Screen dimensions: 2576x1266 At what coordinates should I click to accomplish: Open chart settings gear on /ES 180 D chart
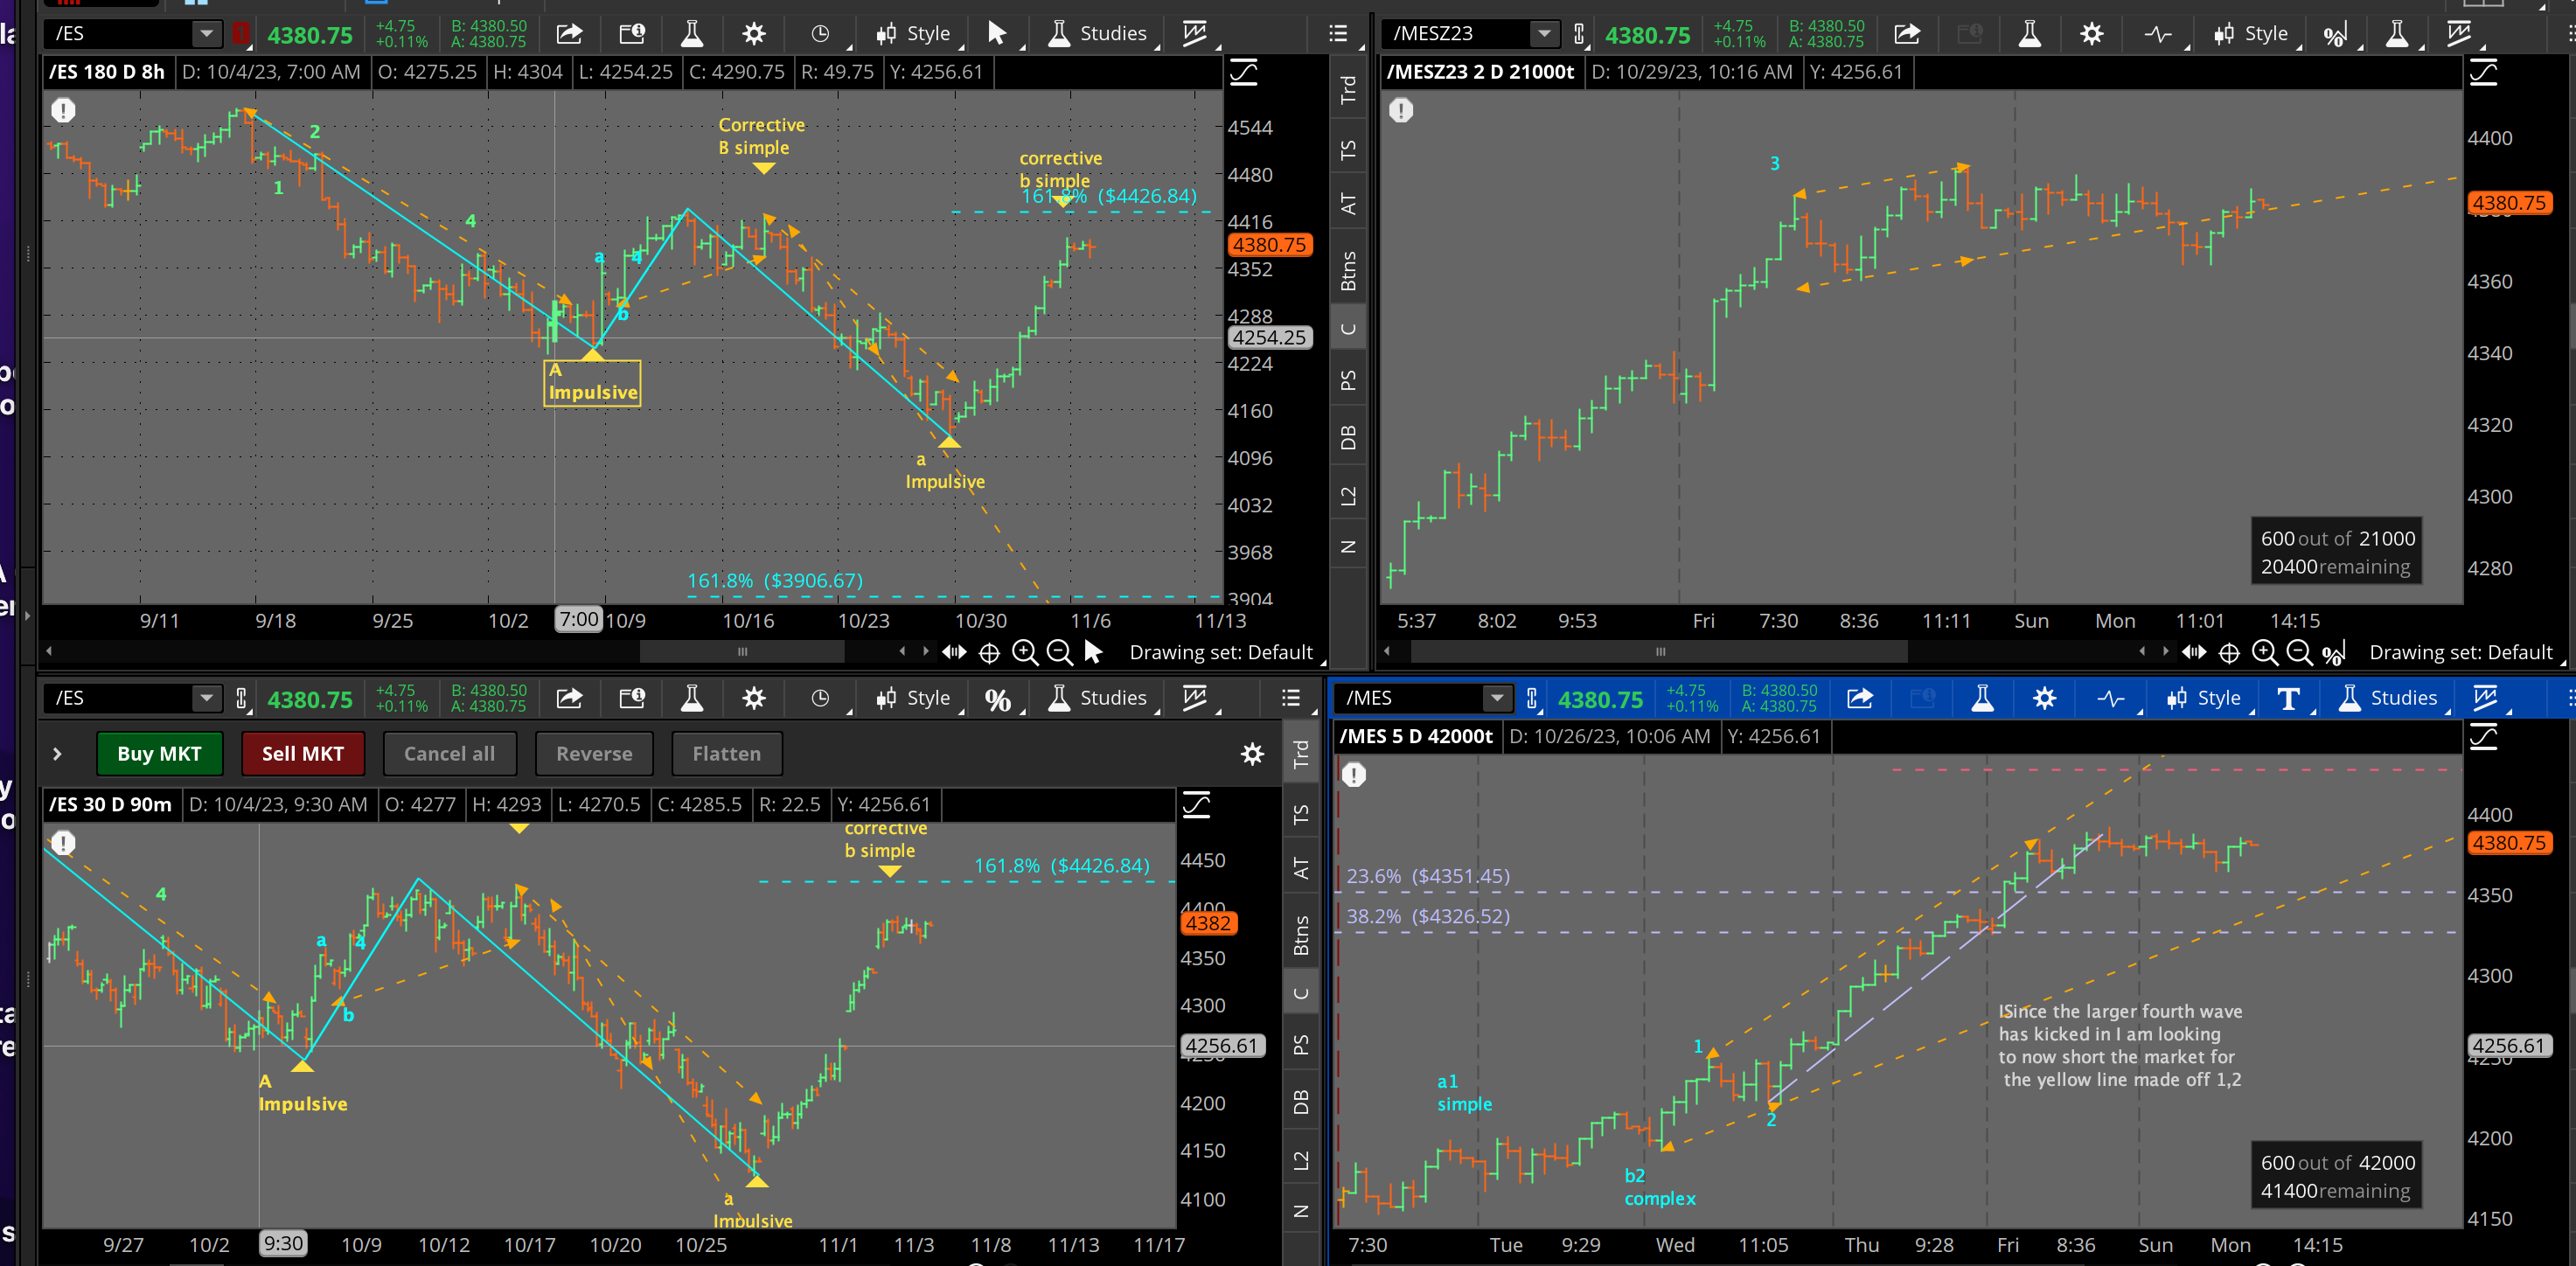(x=754, y=34)
